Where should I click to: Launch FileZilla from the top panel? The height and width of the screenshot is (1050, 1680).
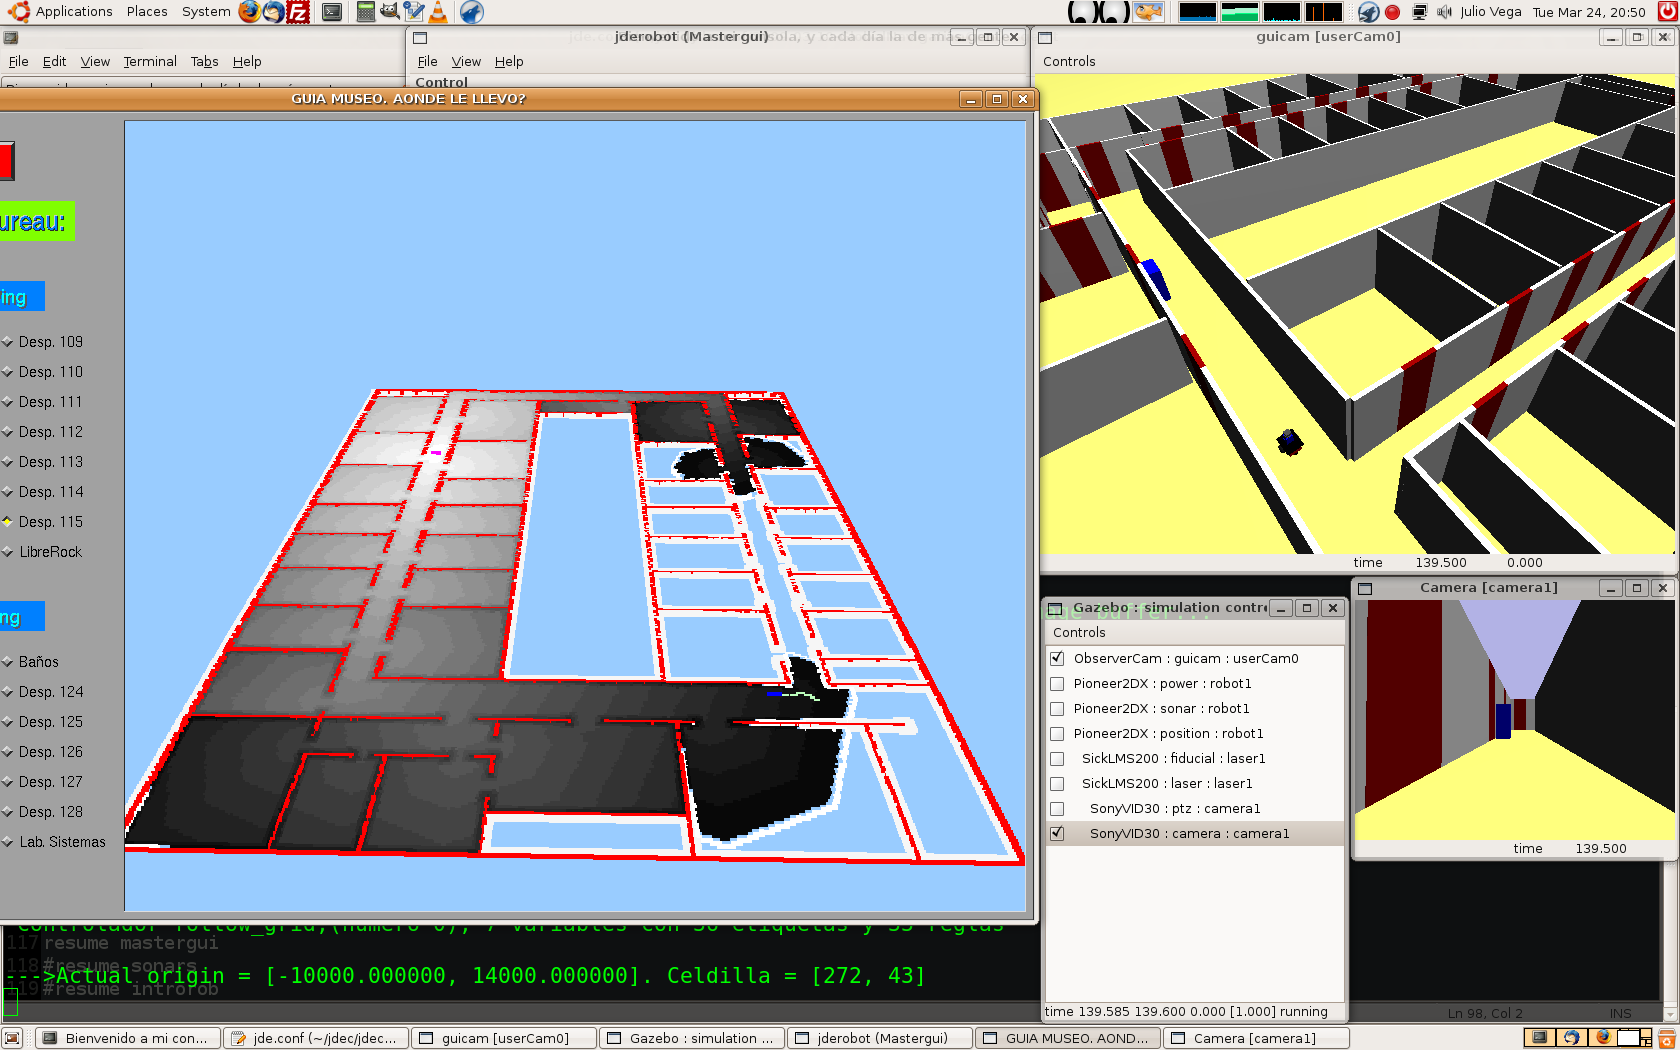(298, 12)
